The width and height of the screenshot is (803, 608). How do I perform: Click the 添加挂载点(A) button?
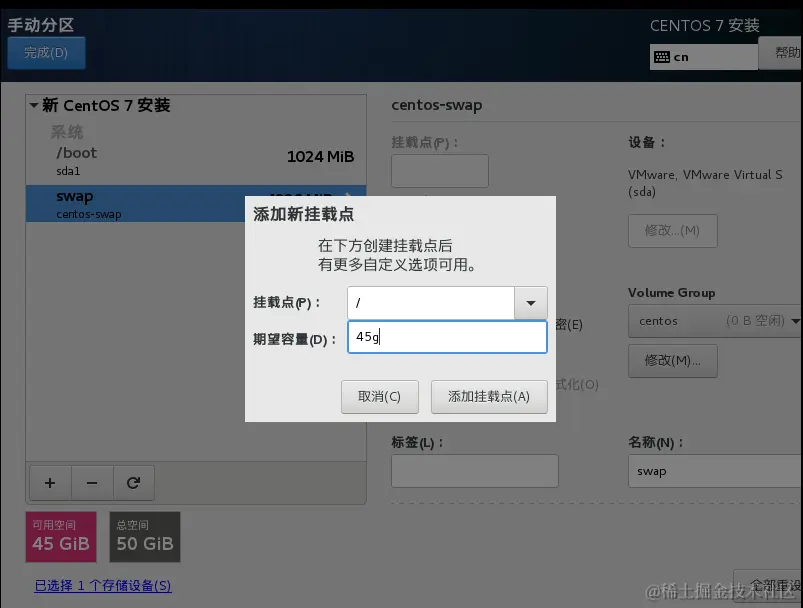pyautogui.click(x=489, y=396)
